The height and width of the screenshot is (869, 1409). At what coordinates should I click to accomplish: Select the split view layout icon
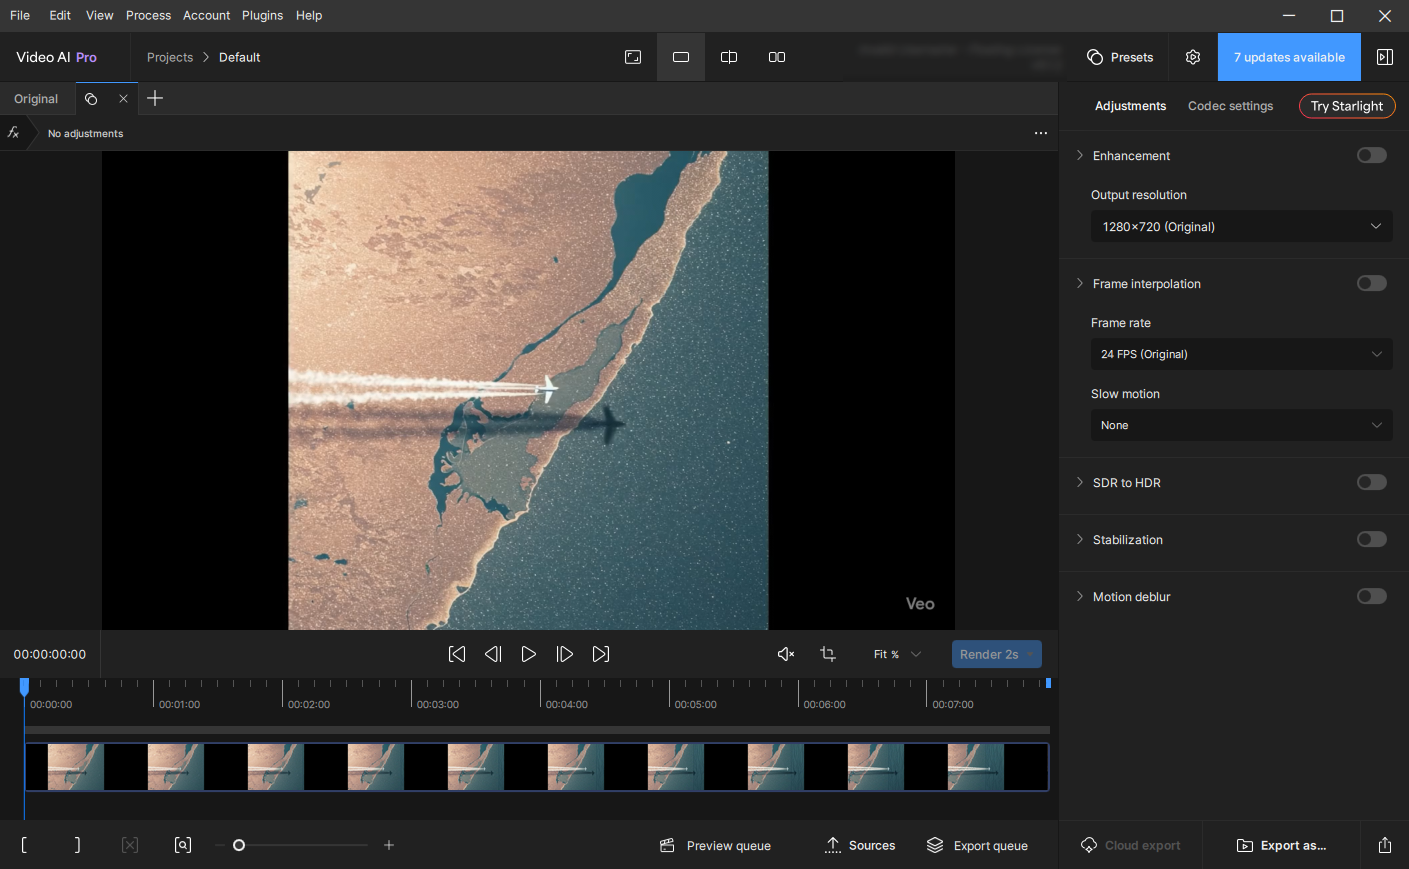pos(729,57)
